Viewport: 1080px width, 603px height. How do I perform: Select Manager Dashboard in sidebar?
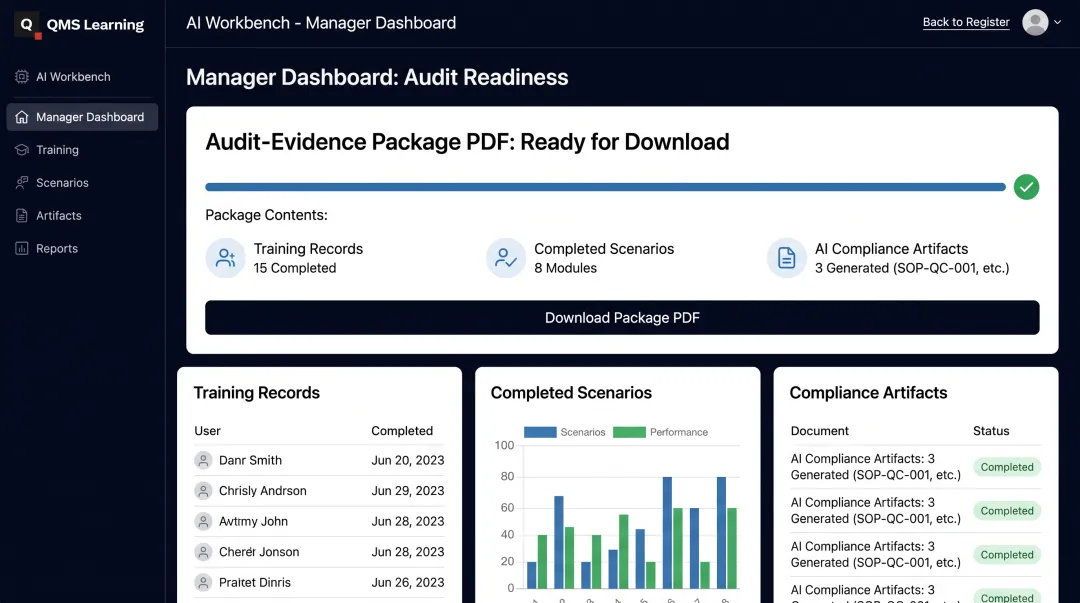82,117
